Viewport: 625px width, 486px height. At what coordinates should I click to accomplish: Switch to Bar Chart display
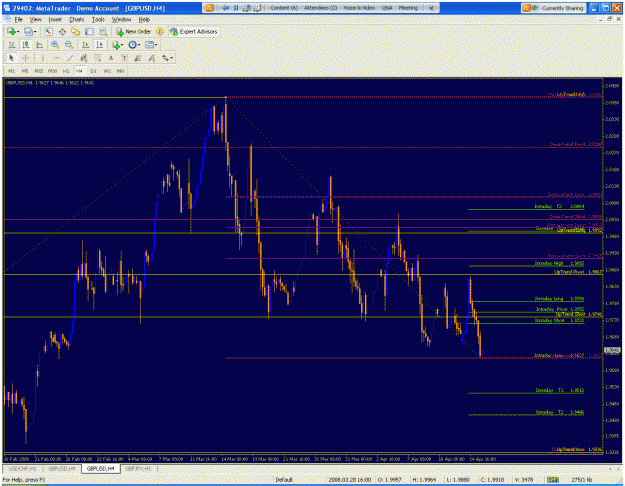12,45
